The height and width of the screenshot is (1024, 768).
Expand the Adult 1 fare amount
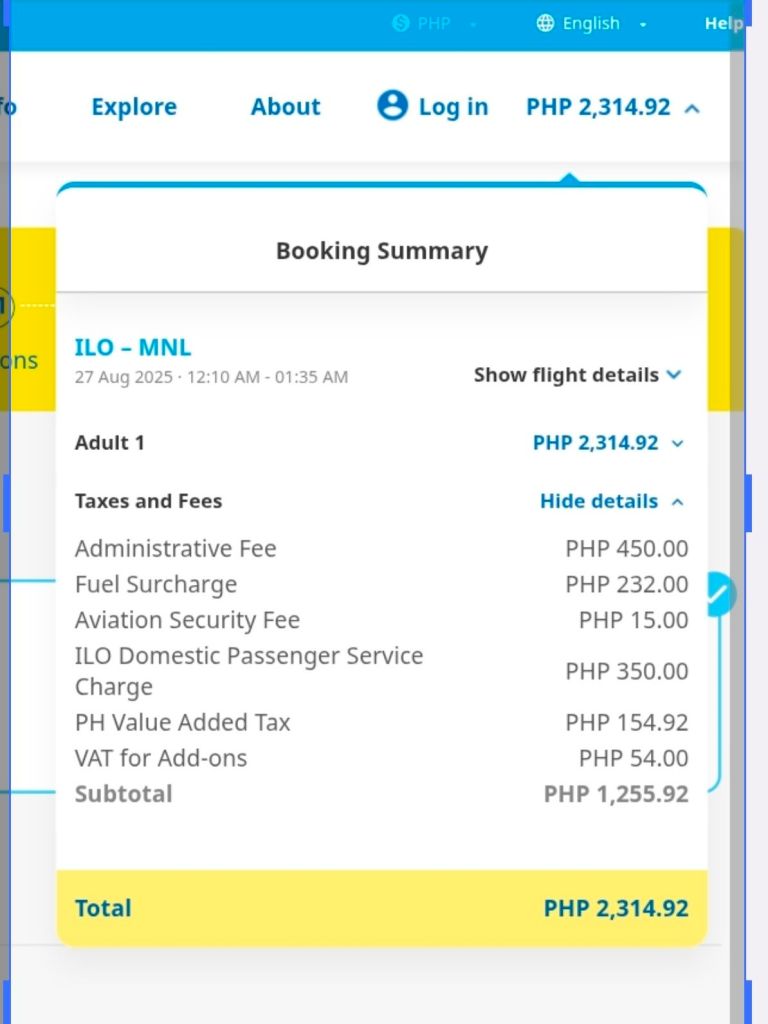click(x=596, y=443)
